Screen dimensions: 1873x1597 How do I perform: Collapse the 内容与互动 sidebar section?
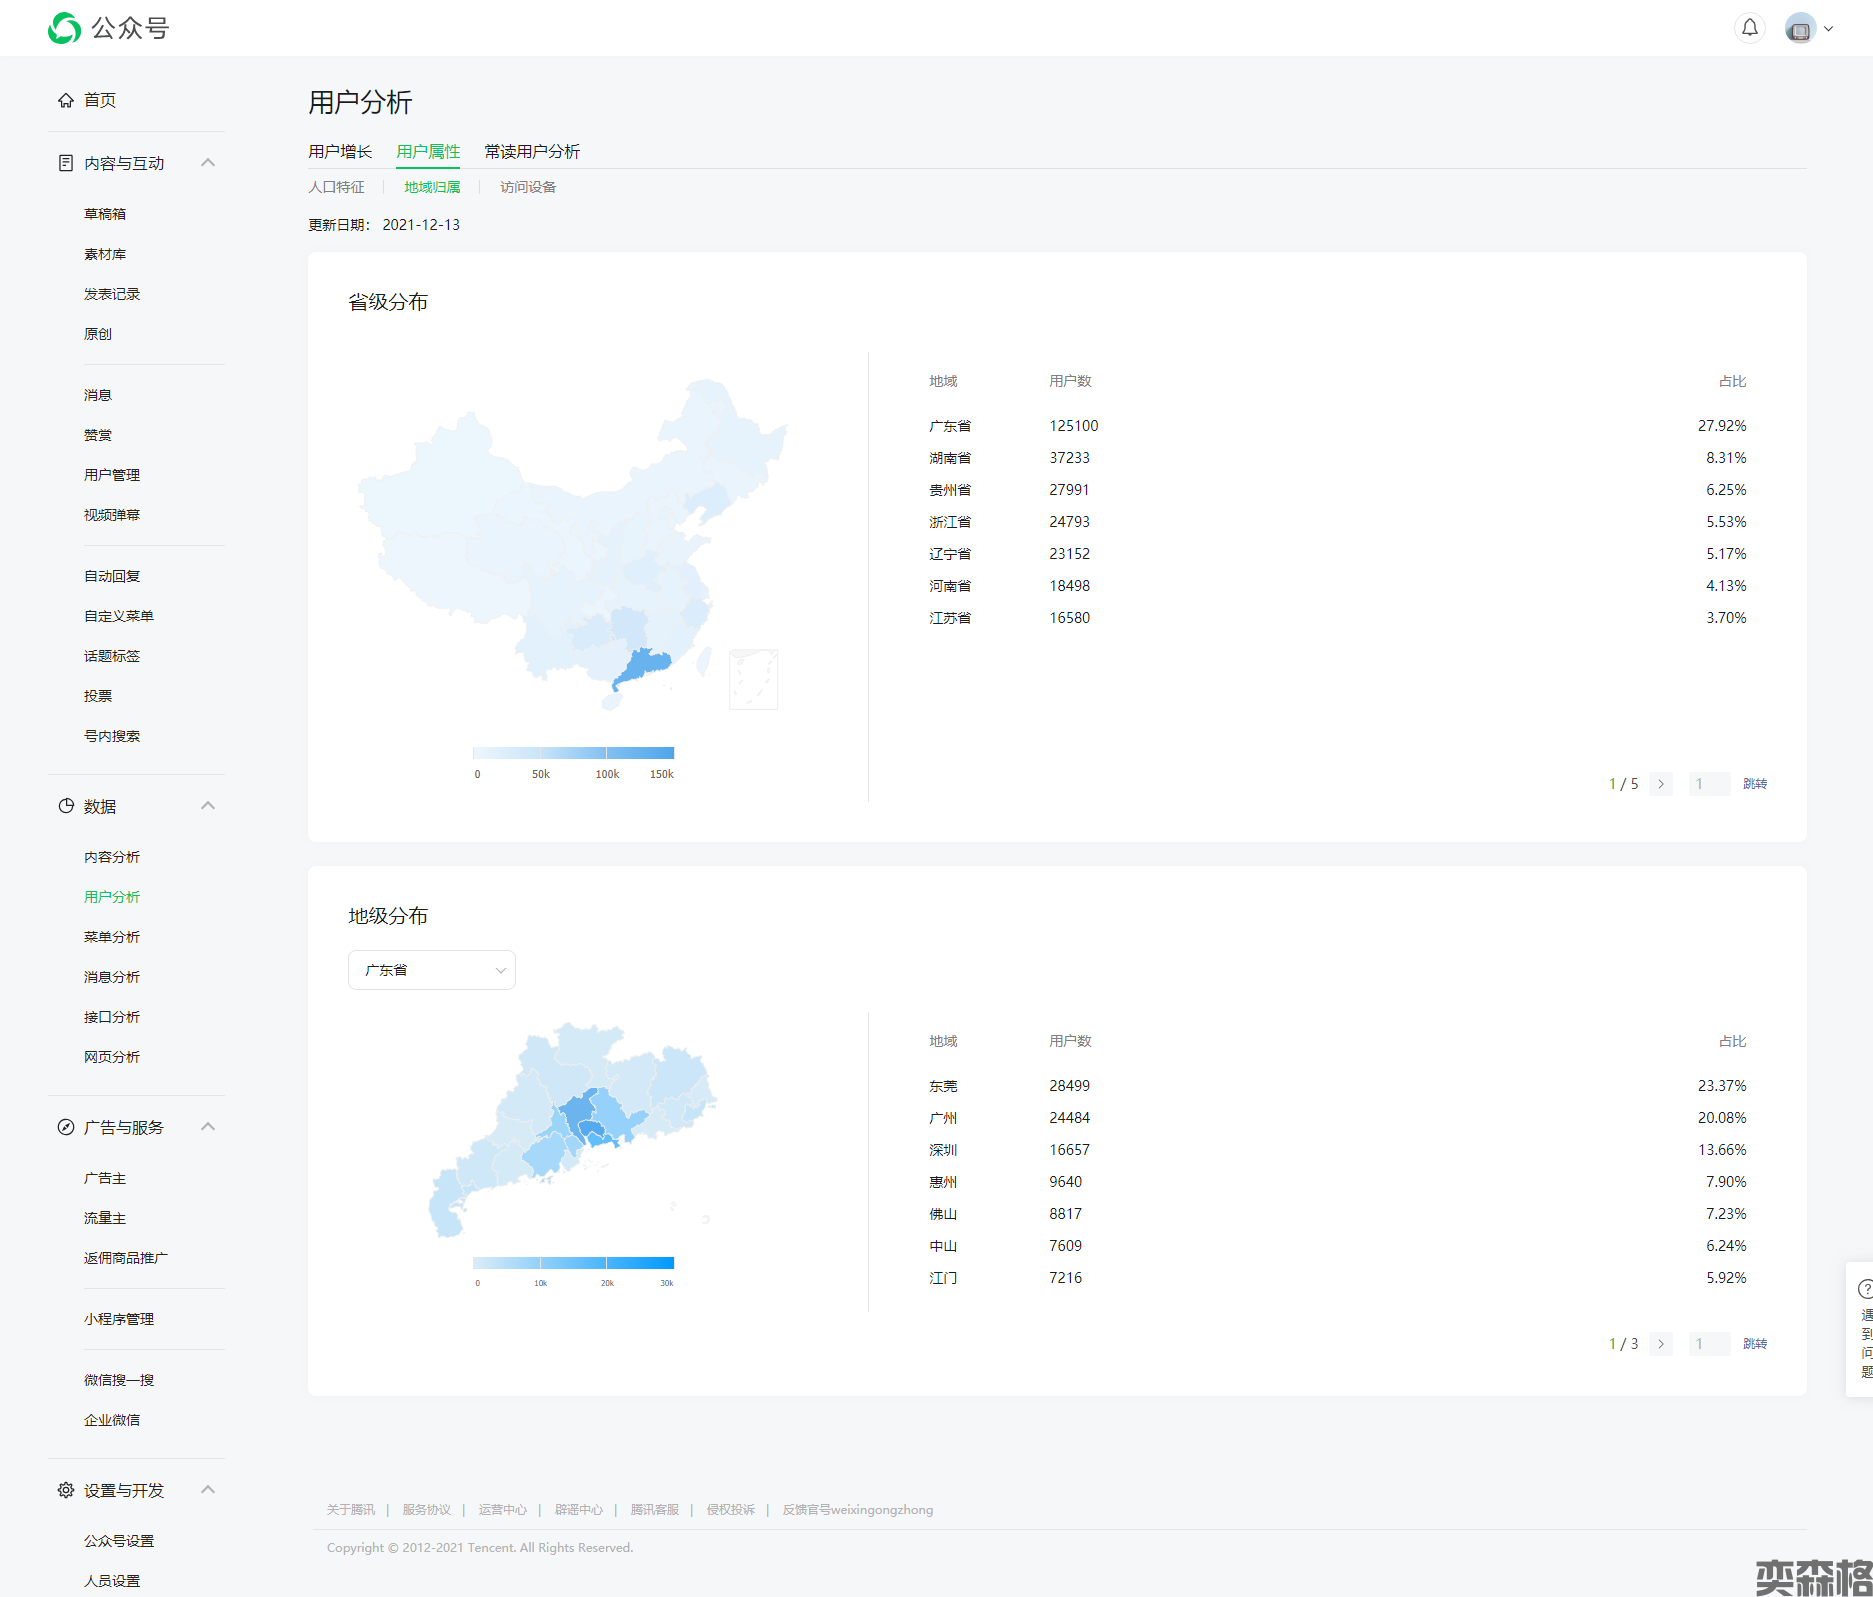[x=208, y=163]
